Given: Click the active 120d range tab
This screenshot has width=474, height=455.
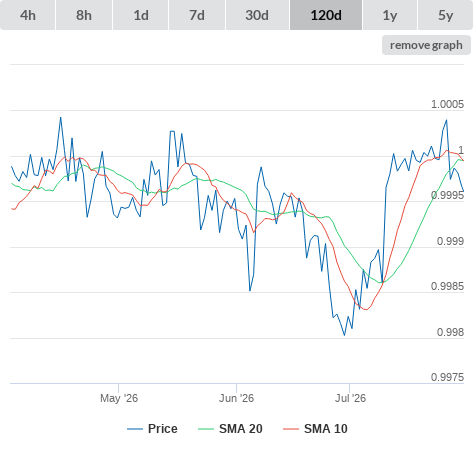Looking at the screenshot, I should [326, 15].
